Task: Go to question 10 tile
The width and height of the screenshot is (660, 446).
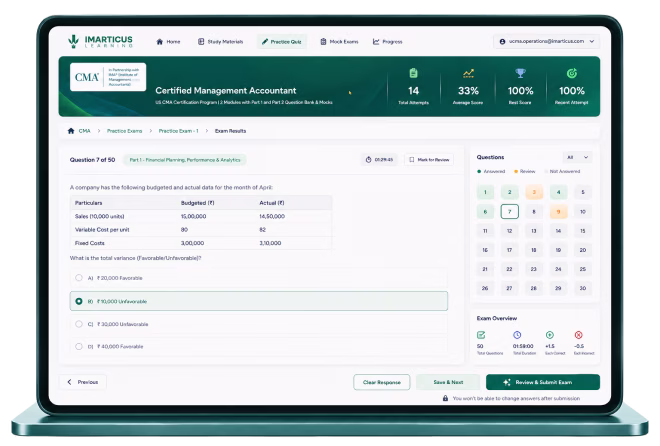Action: [x=583, y=212]
